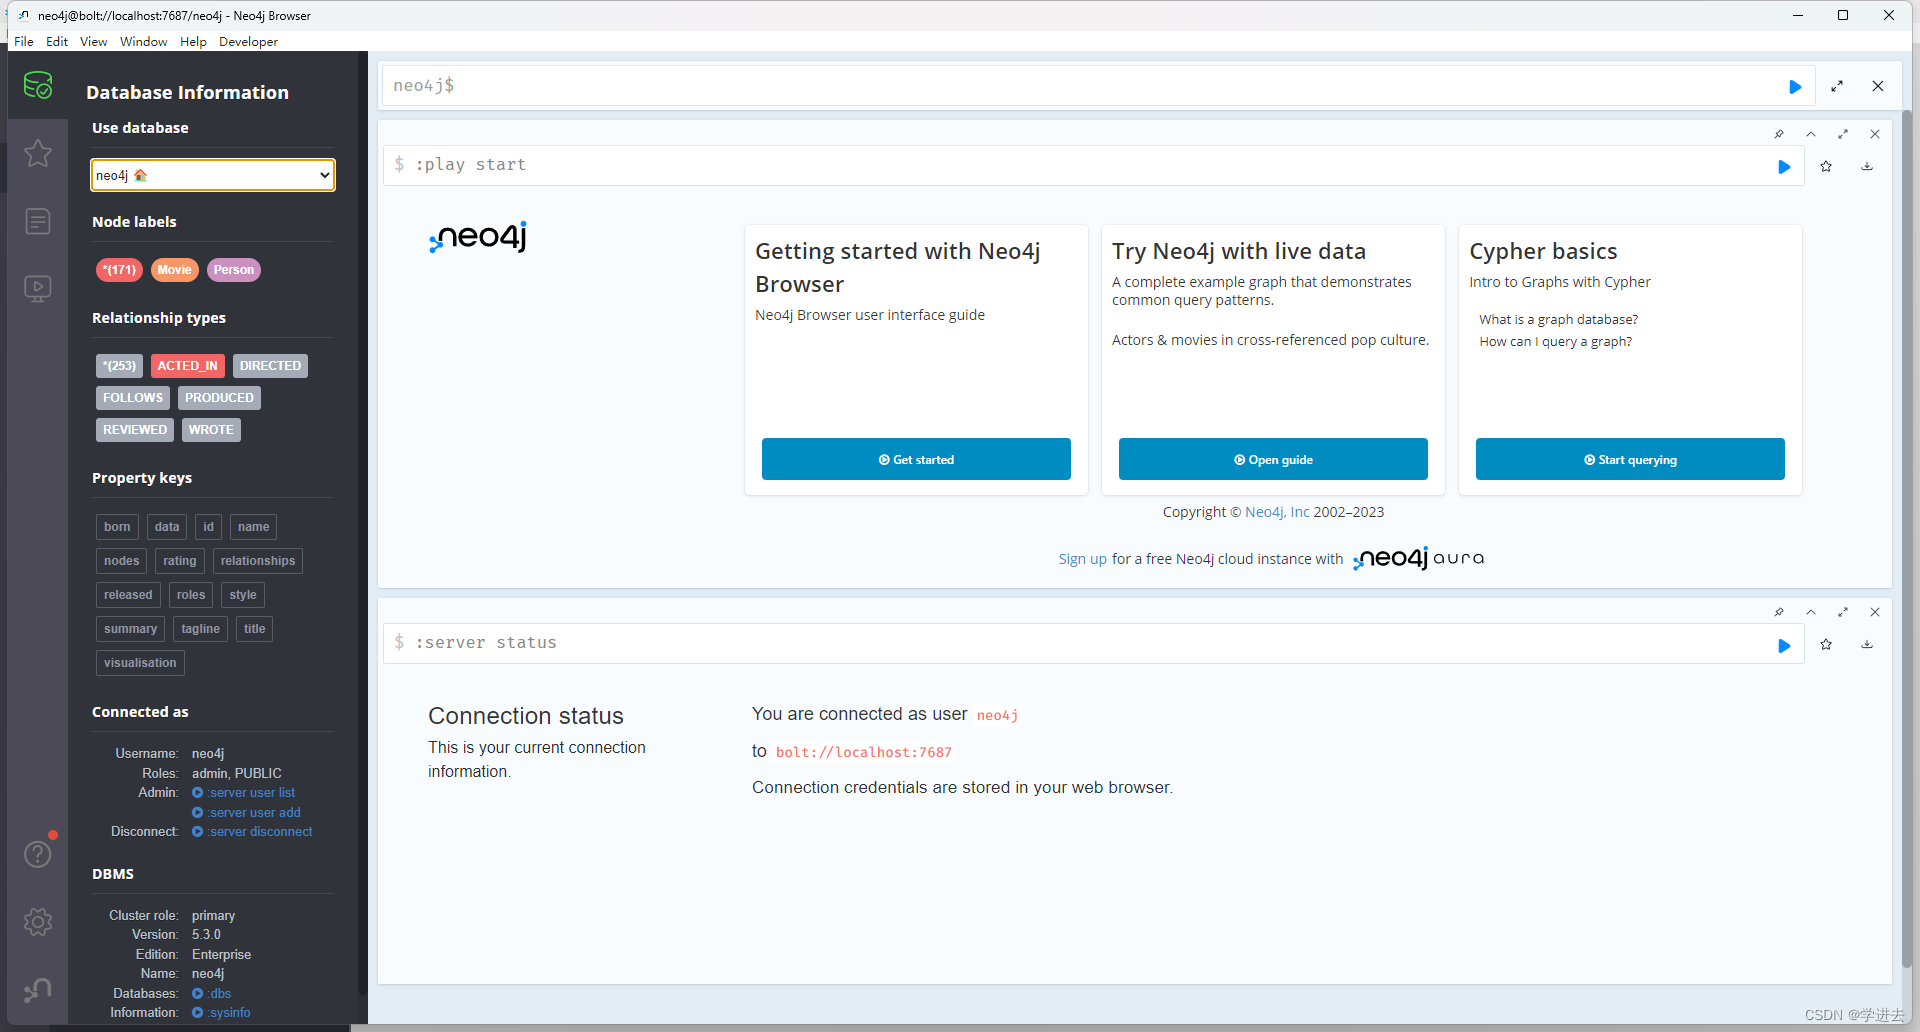Screen dimensions: 1920x1032
Task: Click the born property key
Action: pyautogui.click(x=117, y=527)
